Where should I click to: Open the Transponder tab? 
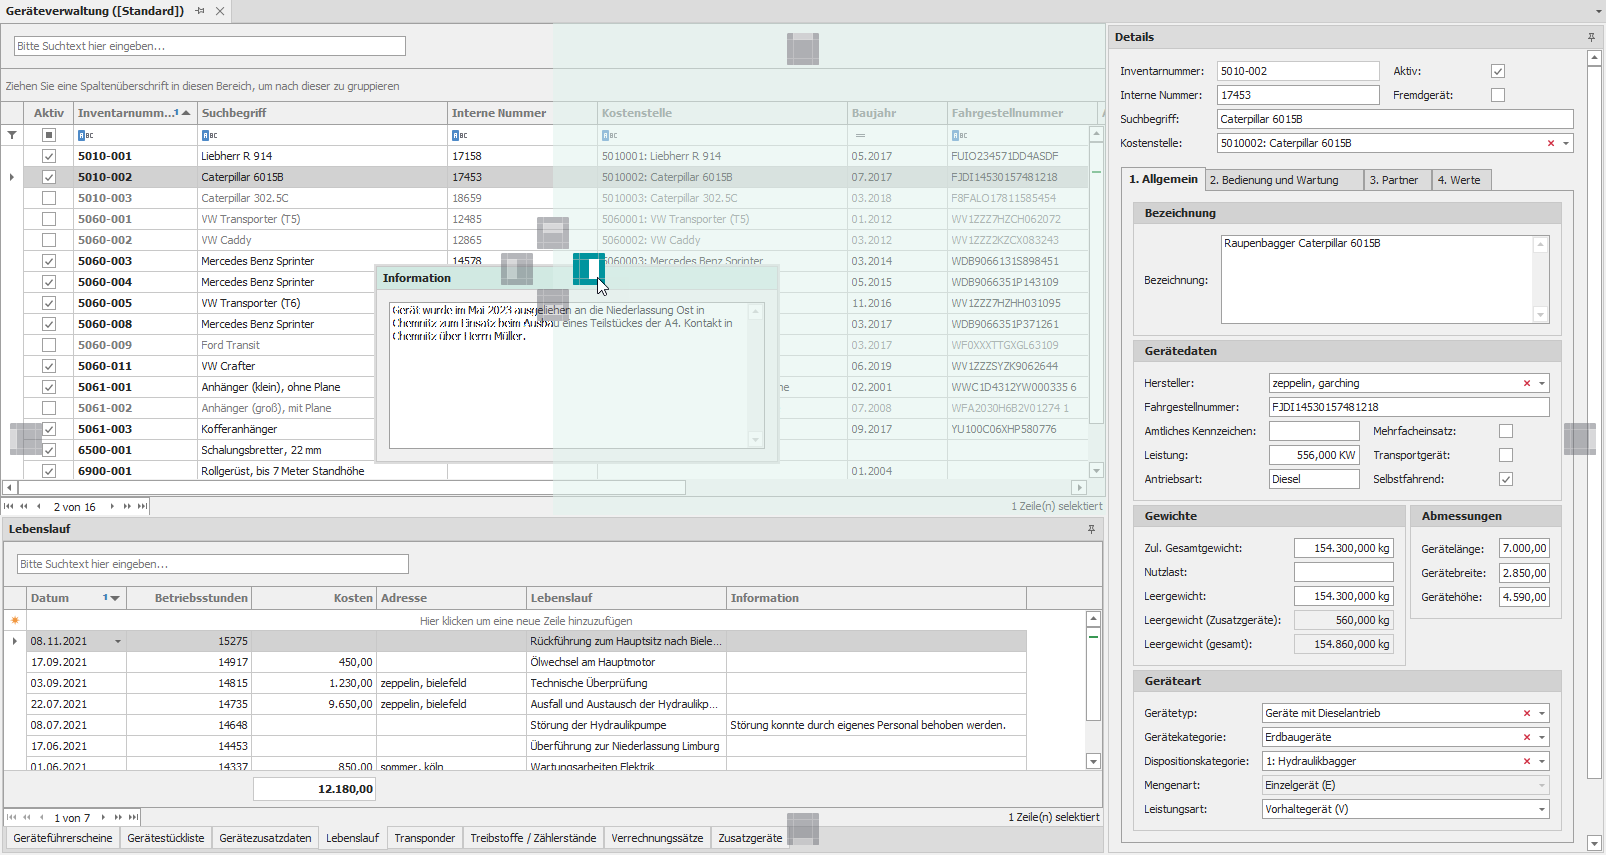tap(424, 838)
